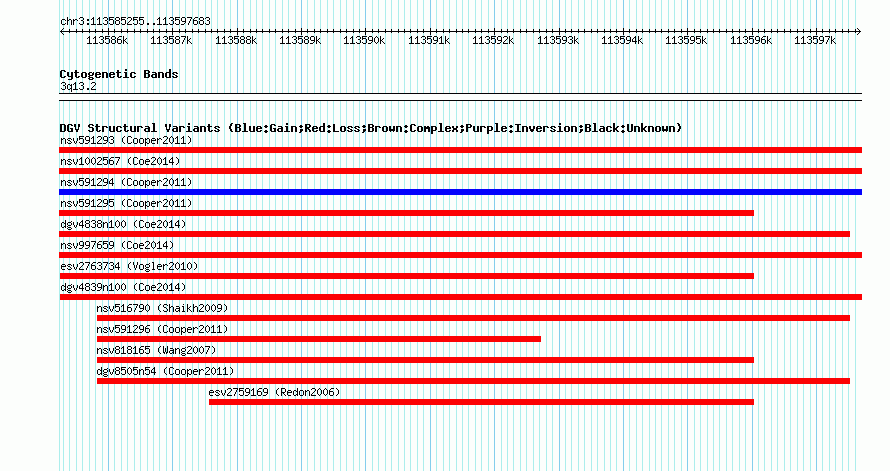The image size is (890, 471).
Task: Select the red bar for dgv8505n54
Action: pos(473,381)
